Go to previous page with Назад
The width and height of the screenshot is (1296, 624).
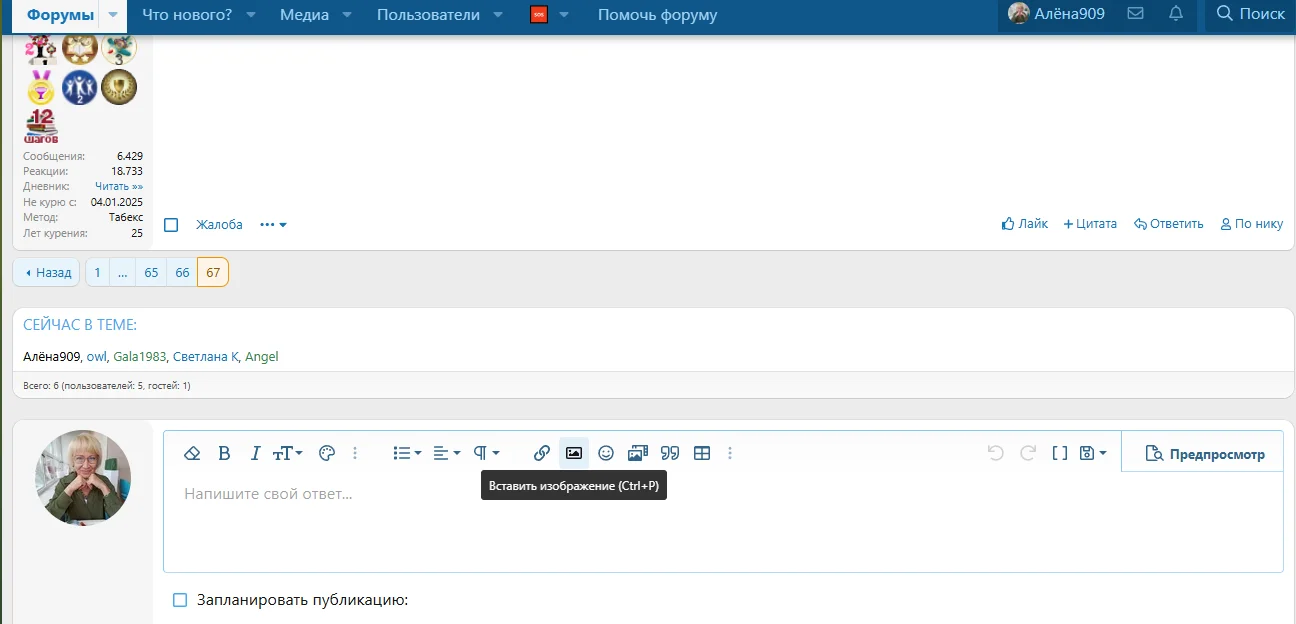48,272
